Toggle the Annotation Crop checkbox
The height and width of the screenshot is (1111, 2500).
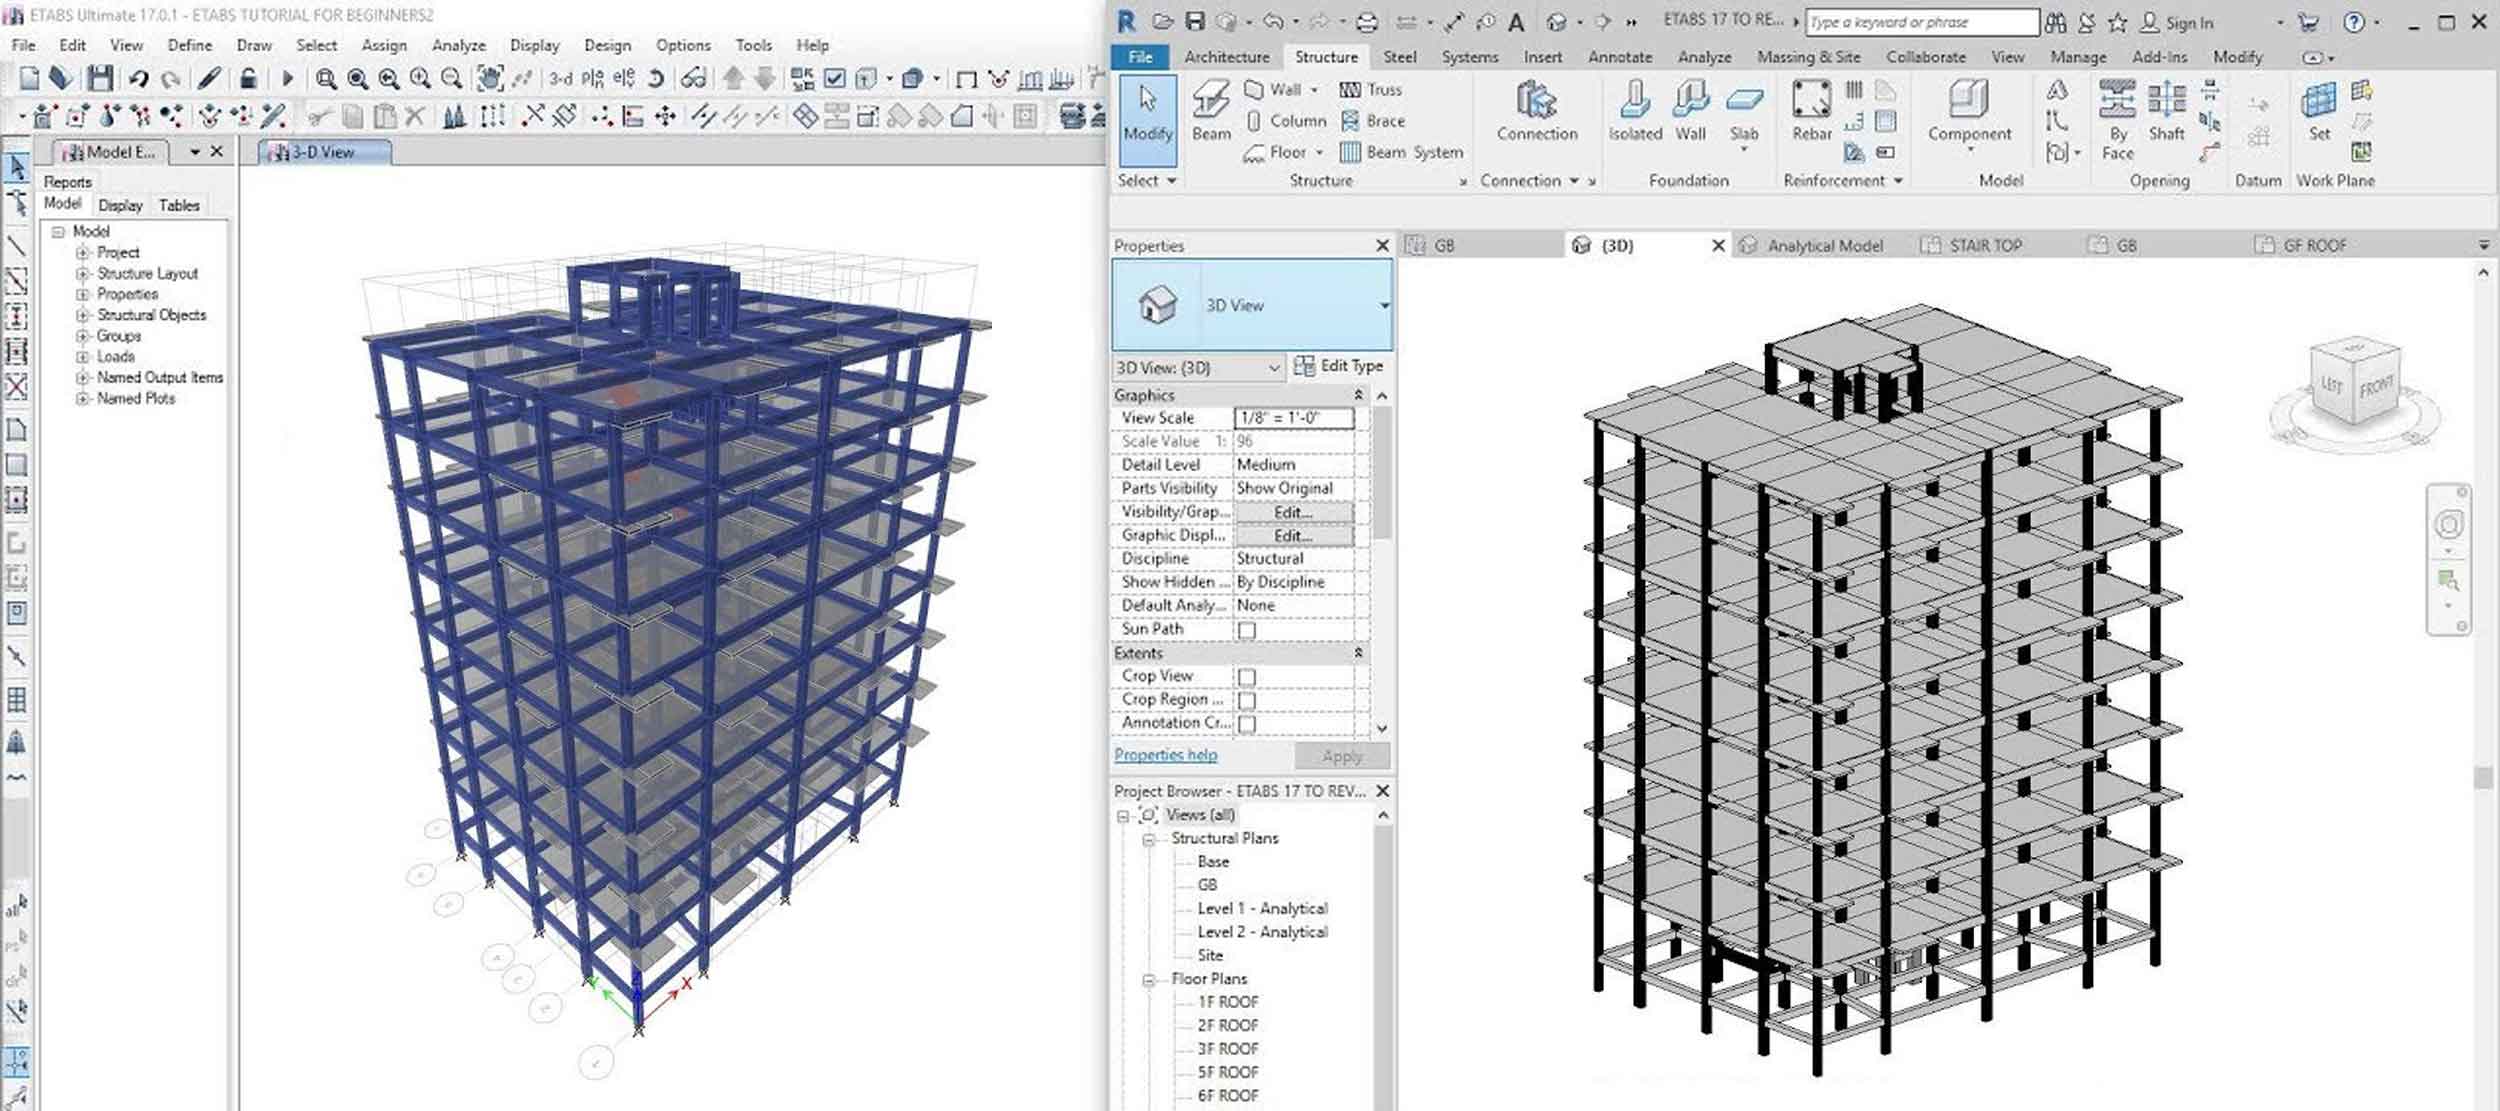click(1247, 724)
